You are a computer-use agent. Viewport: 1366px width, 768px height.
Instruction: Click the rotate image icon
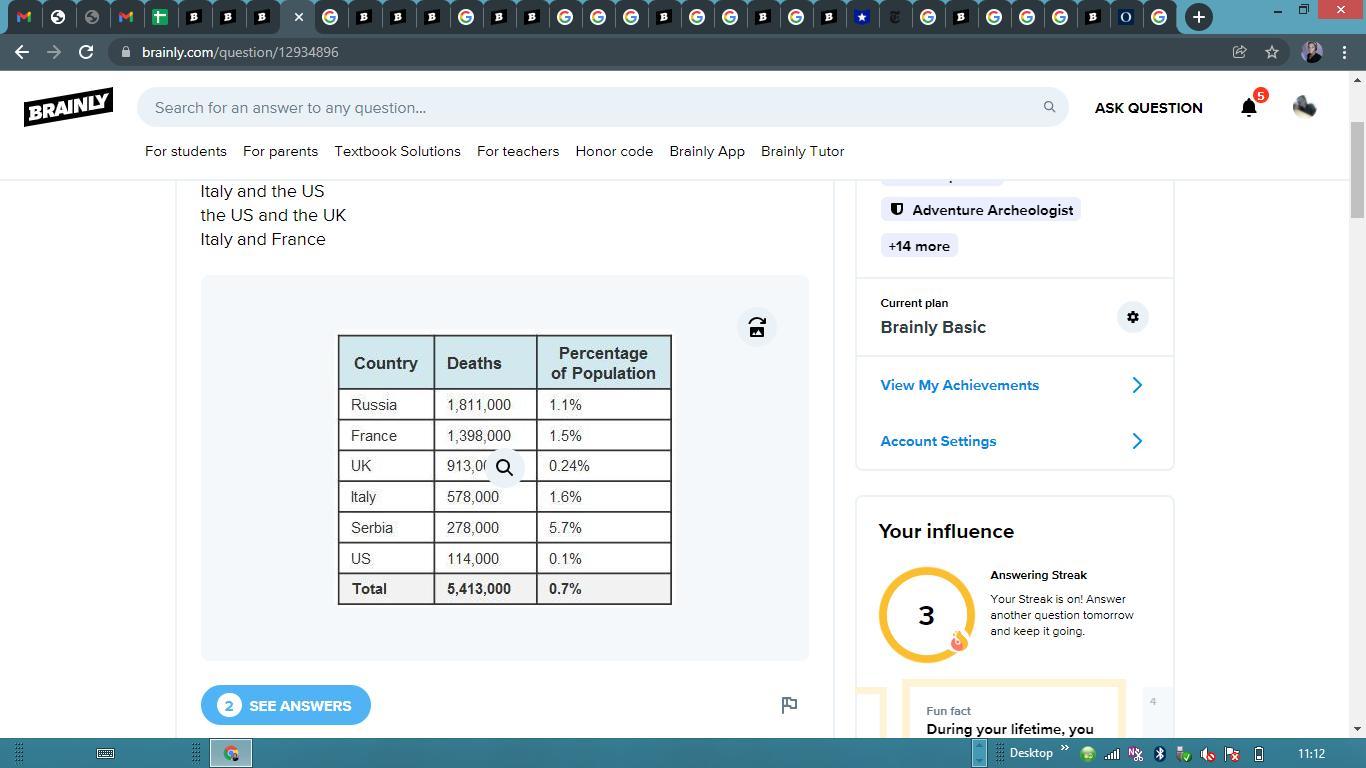757,328
